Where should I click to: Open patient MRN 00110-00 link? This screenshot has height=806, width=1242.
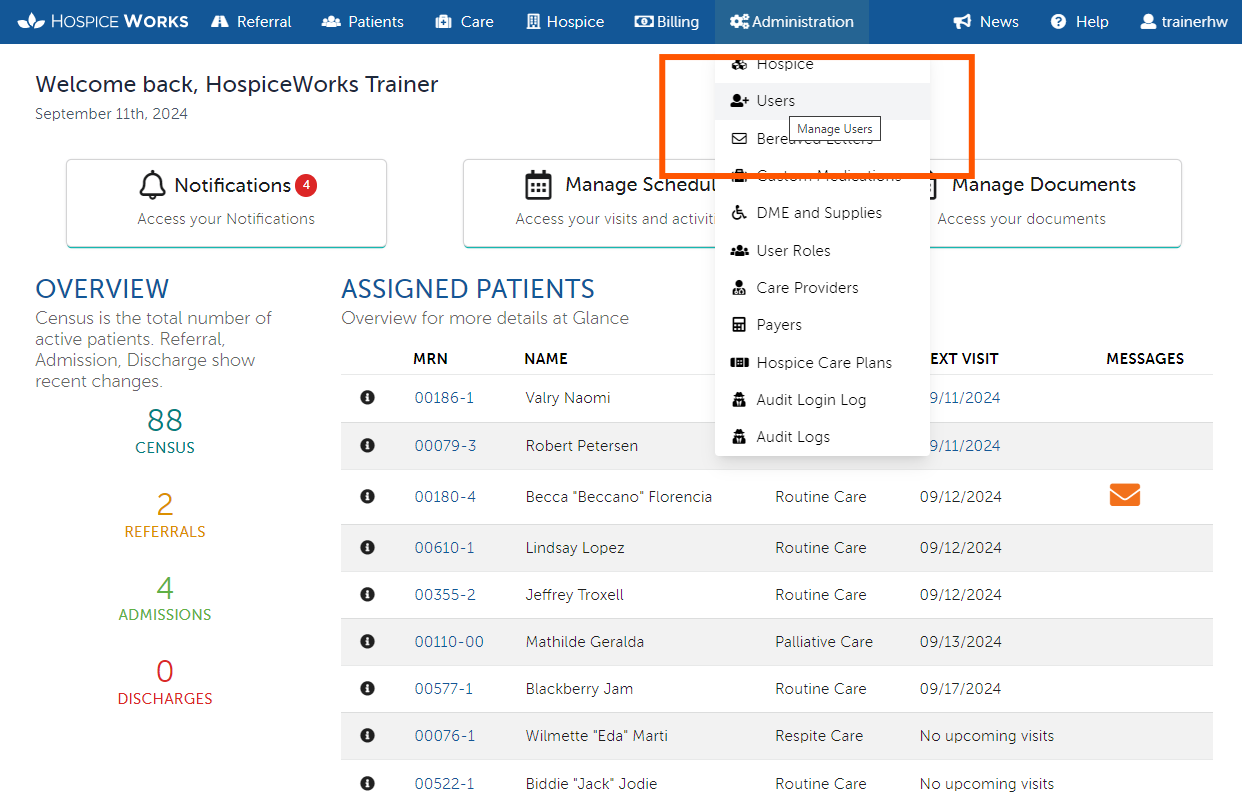tap(449, 642)
